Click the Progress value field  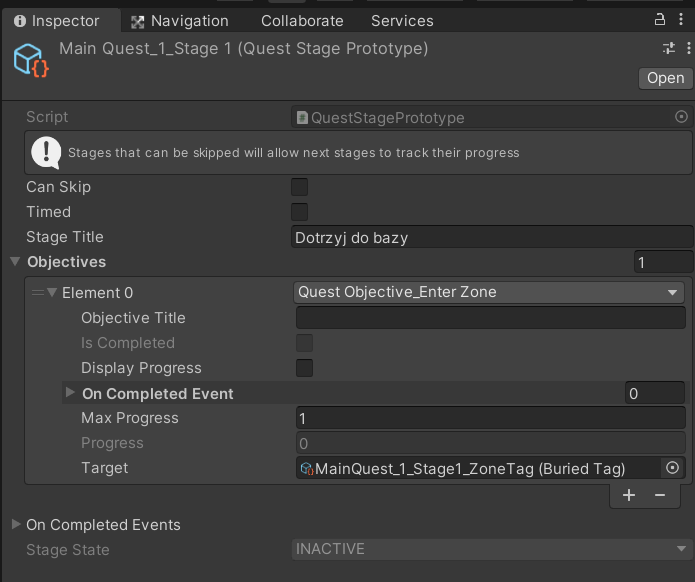(x=491, y=443)
